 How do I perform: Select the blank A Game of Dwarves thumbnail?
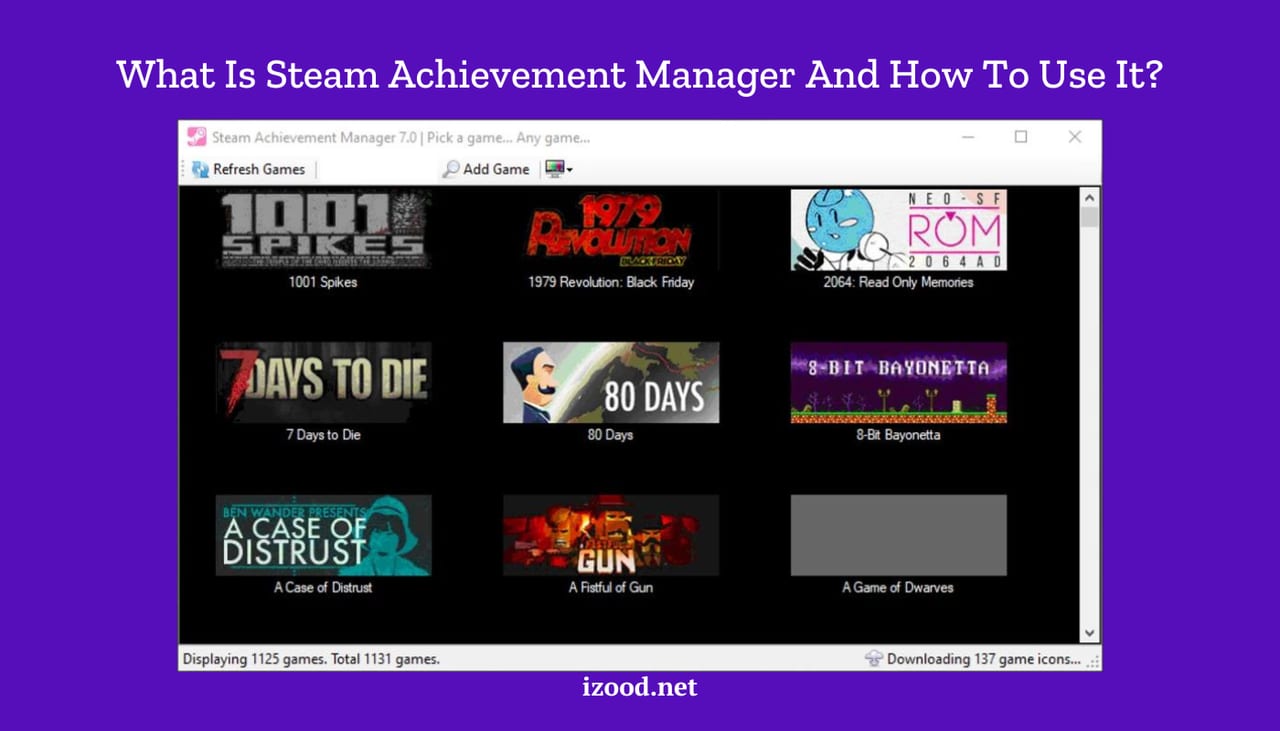(898, 535)
